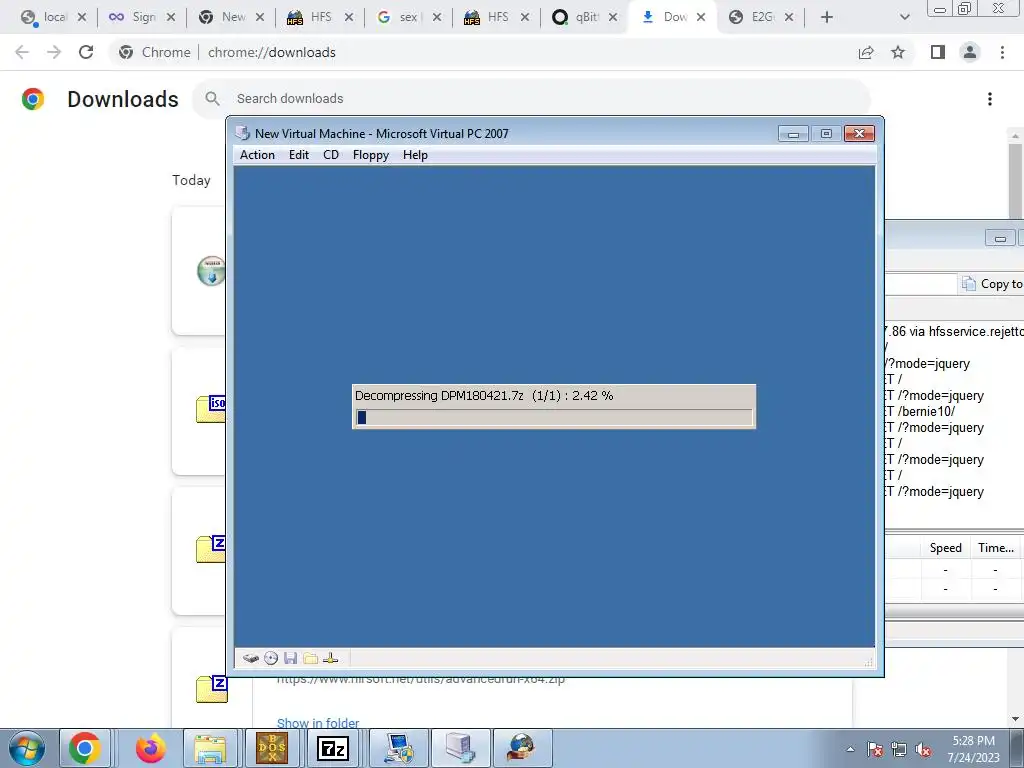The image size is (1024, 768).
Task: Go back with Chrome's back arrow
Action: [x=22, y=52]
